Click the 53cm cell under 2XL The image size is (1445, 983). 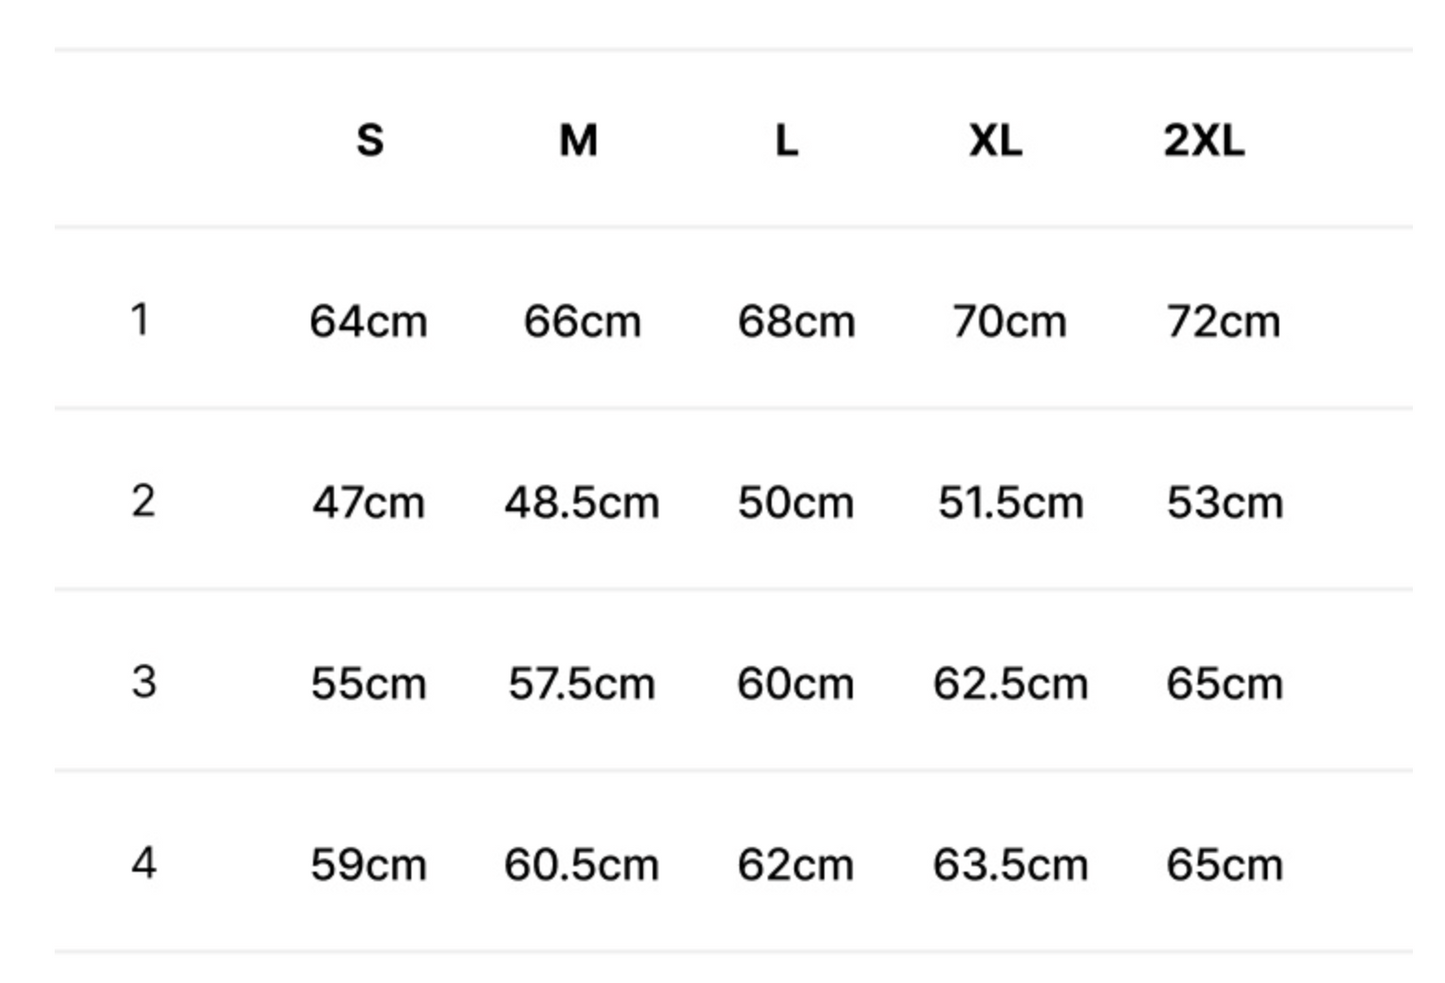click(x=1224, y=503)
